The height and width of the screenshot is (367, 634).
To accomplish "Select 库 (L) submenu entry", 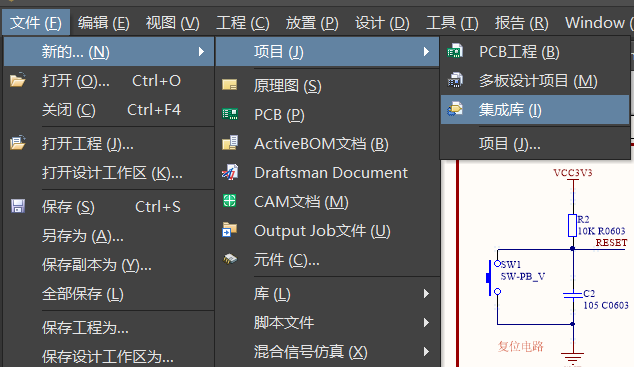I will point(327,294).
